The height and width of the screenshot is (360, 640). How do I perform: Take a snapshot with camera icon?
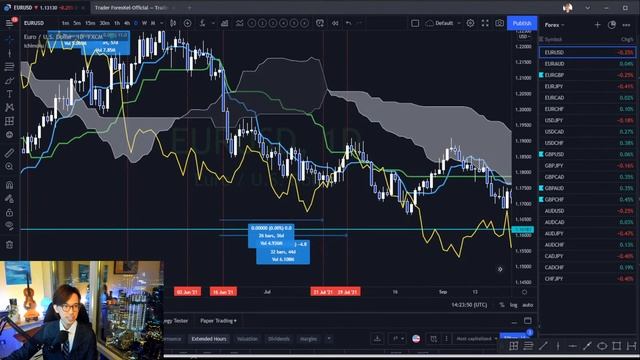[x=500, y=23]
